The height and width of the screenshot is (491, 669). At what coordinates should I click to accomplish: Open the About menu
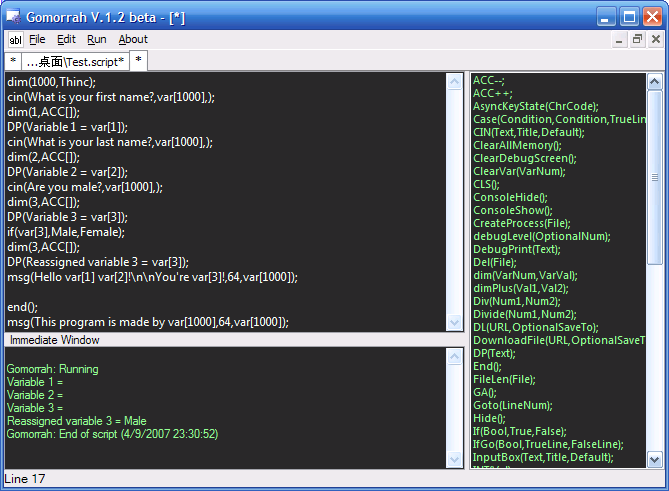[133, 40]
